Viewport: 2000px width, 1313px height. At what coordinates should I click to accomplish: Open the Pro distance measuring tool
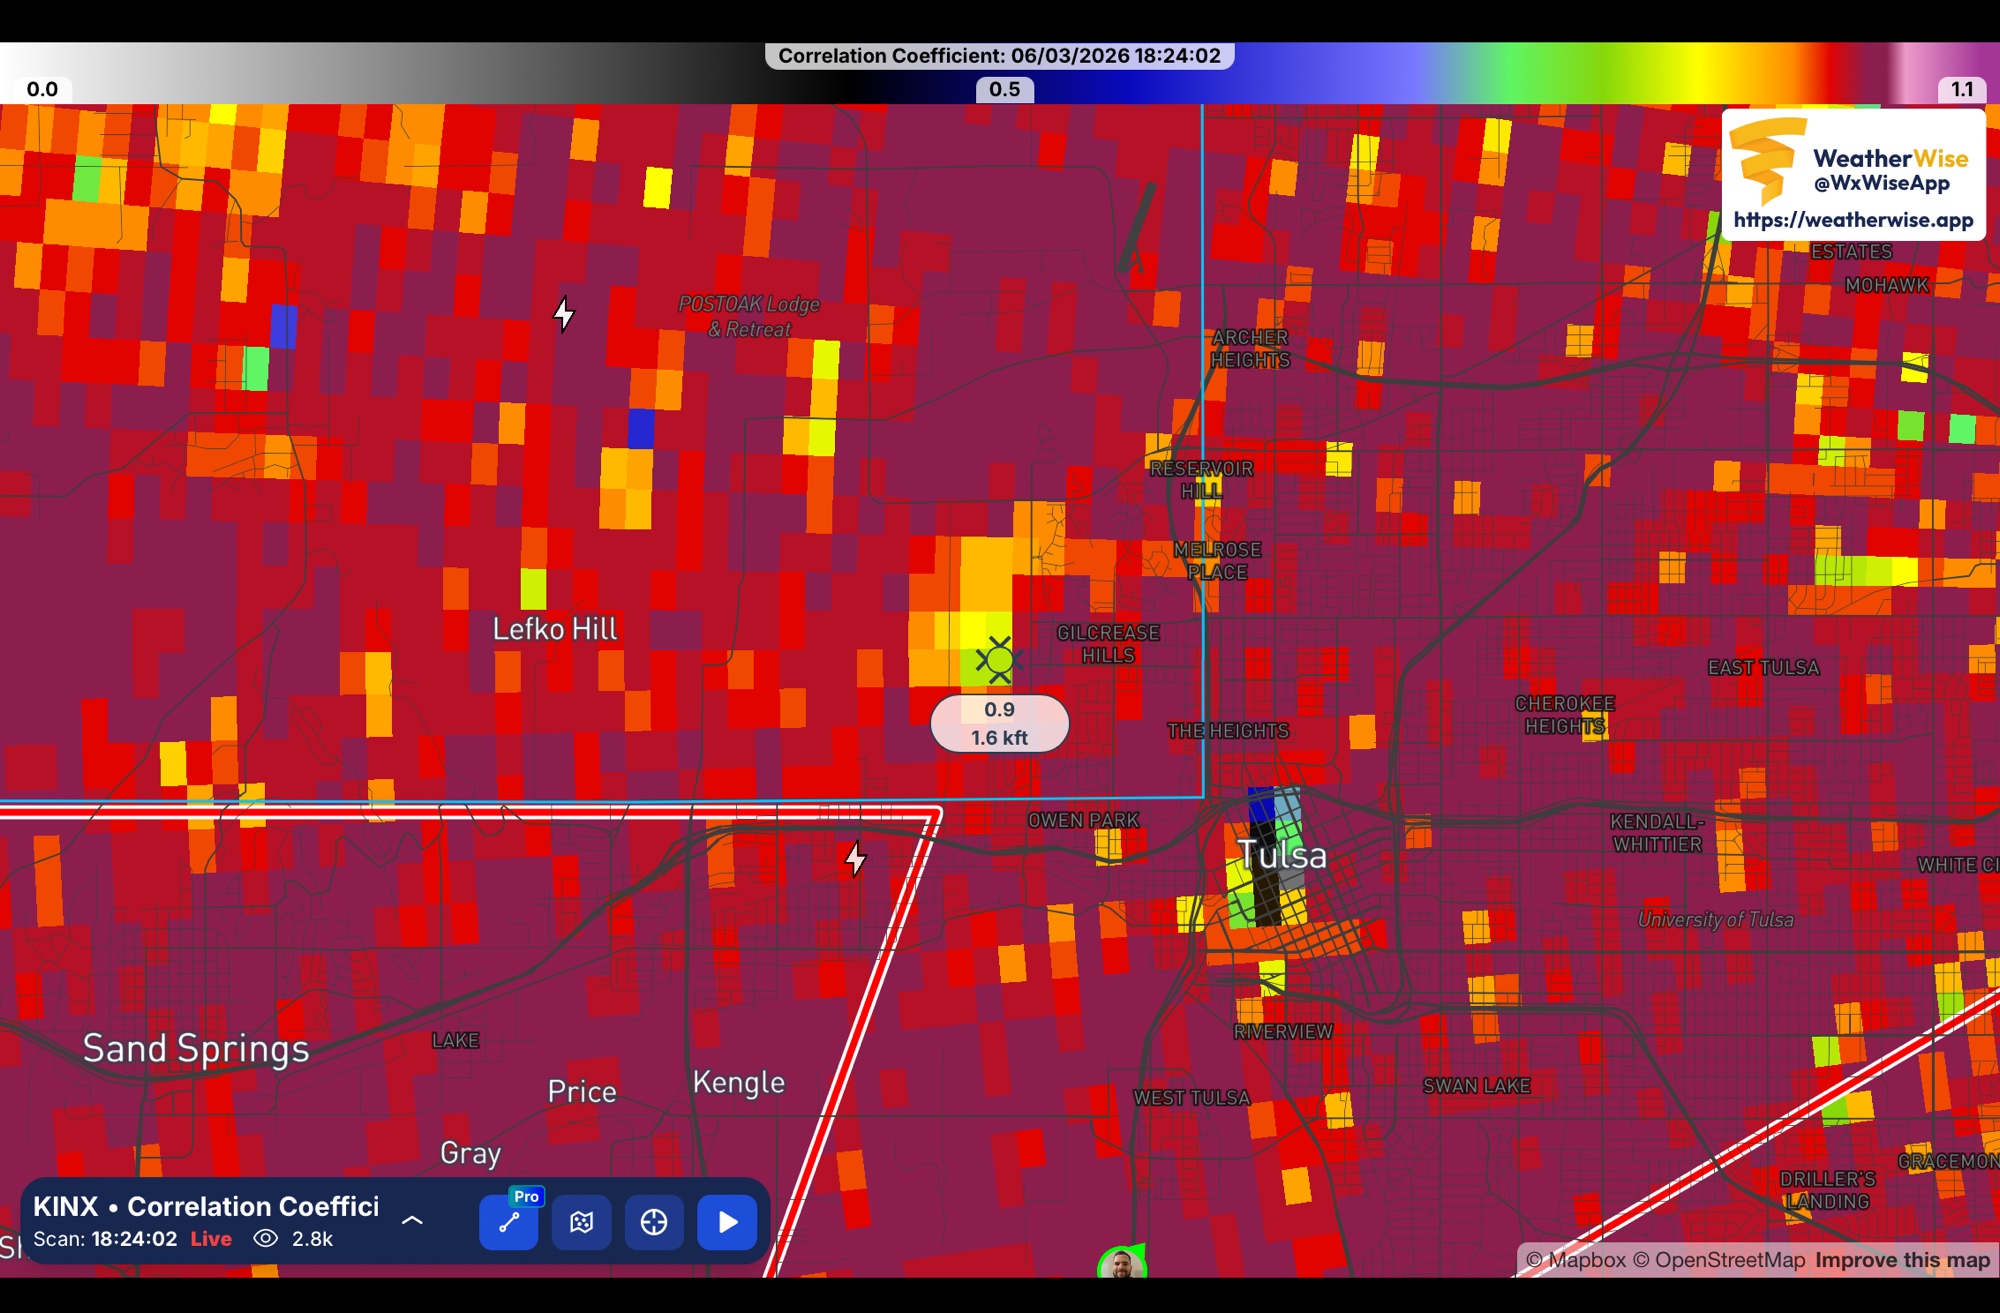[509, 1222]
